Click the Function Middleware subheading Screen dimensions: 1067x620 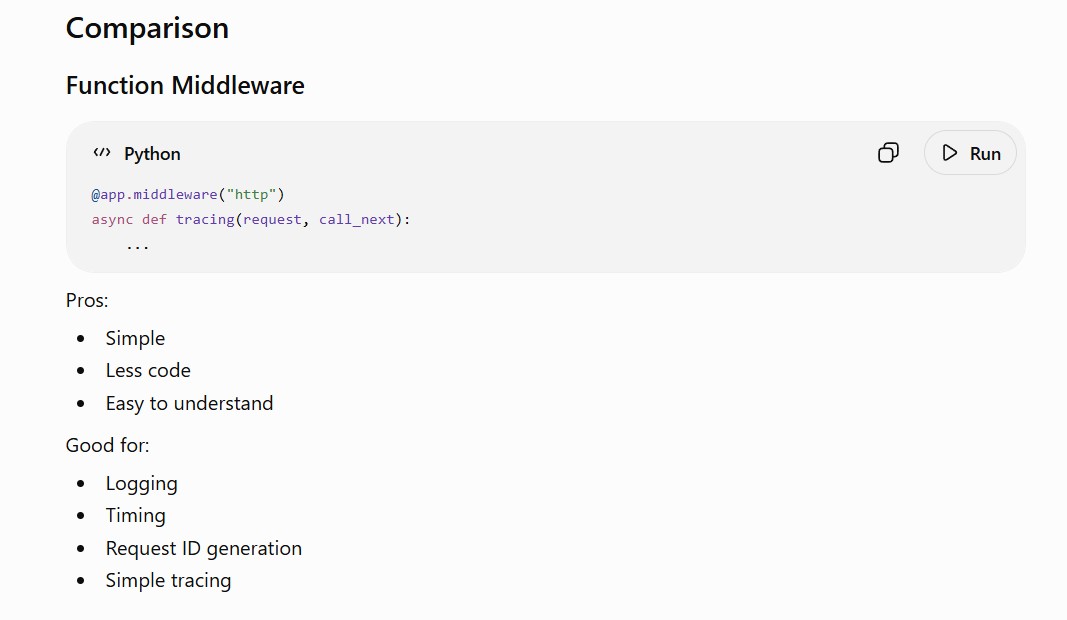[185, 86]
